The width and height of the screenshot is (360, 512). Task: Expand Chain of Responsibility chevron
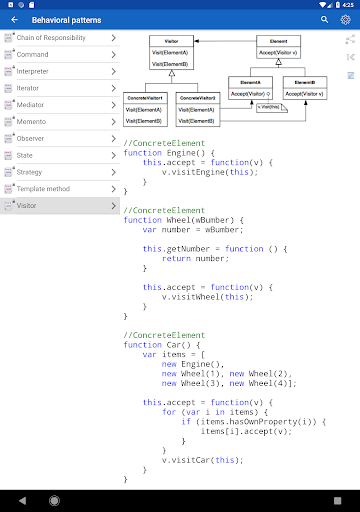[x=113, y=38]
